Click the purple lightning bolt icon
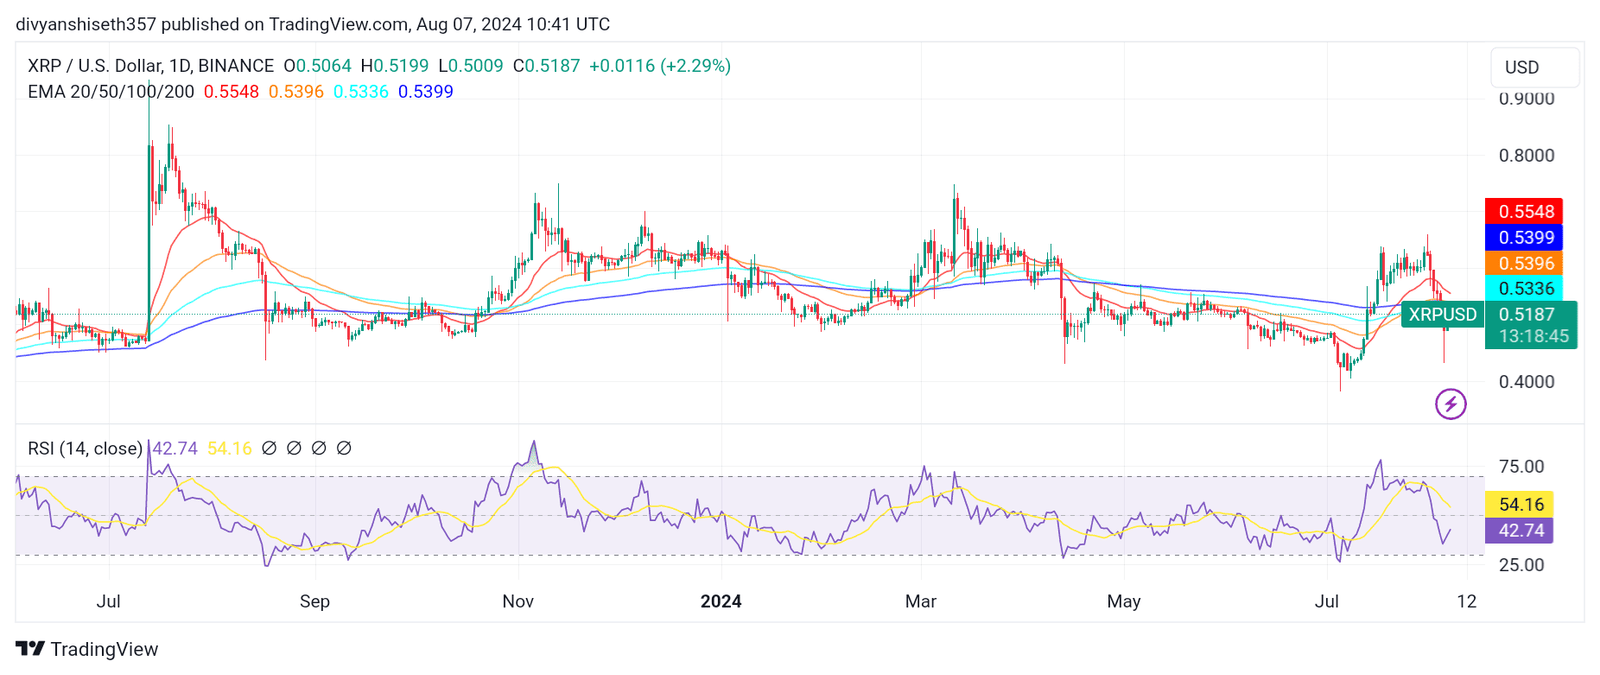Screen dimensions: 1600x675 1450,404
